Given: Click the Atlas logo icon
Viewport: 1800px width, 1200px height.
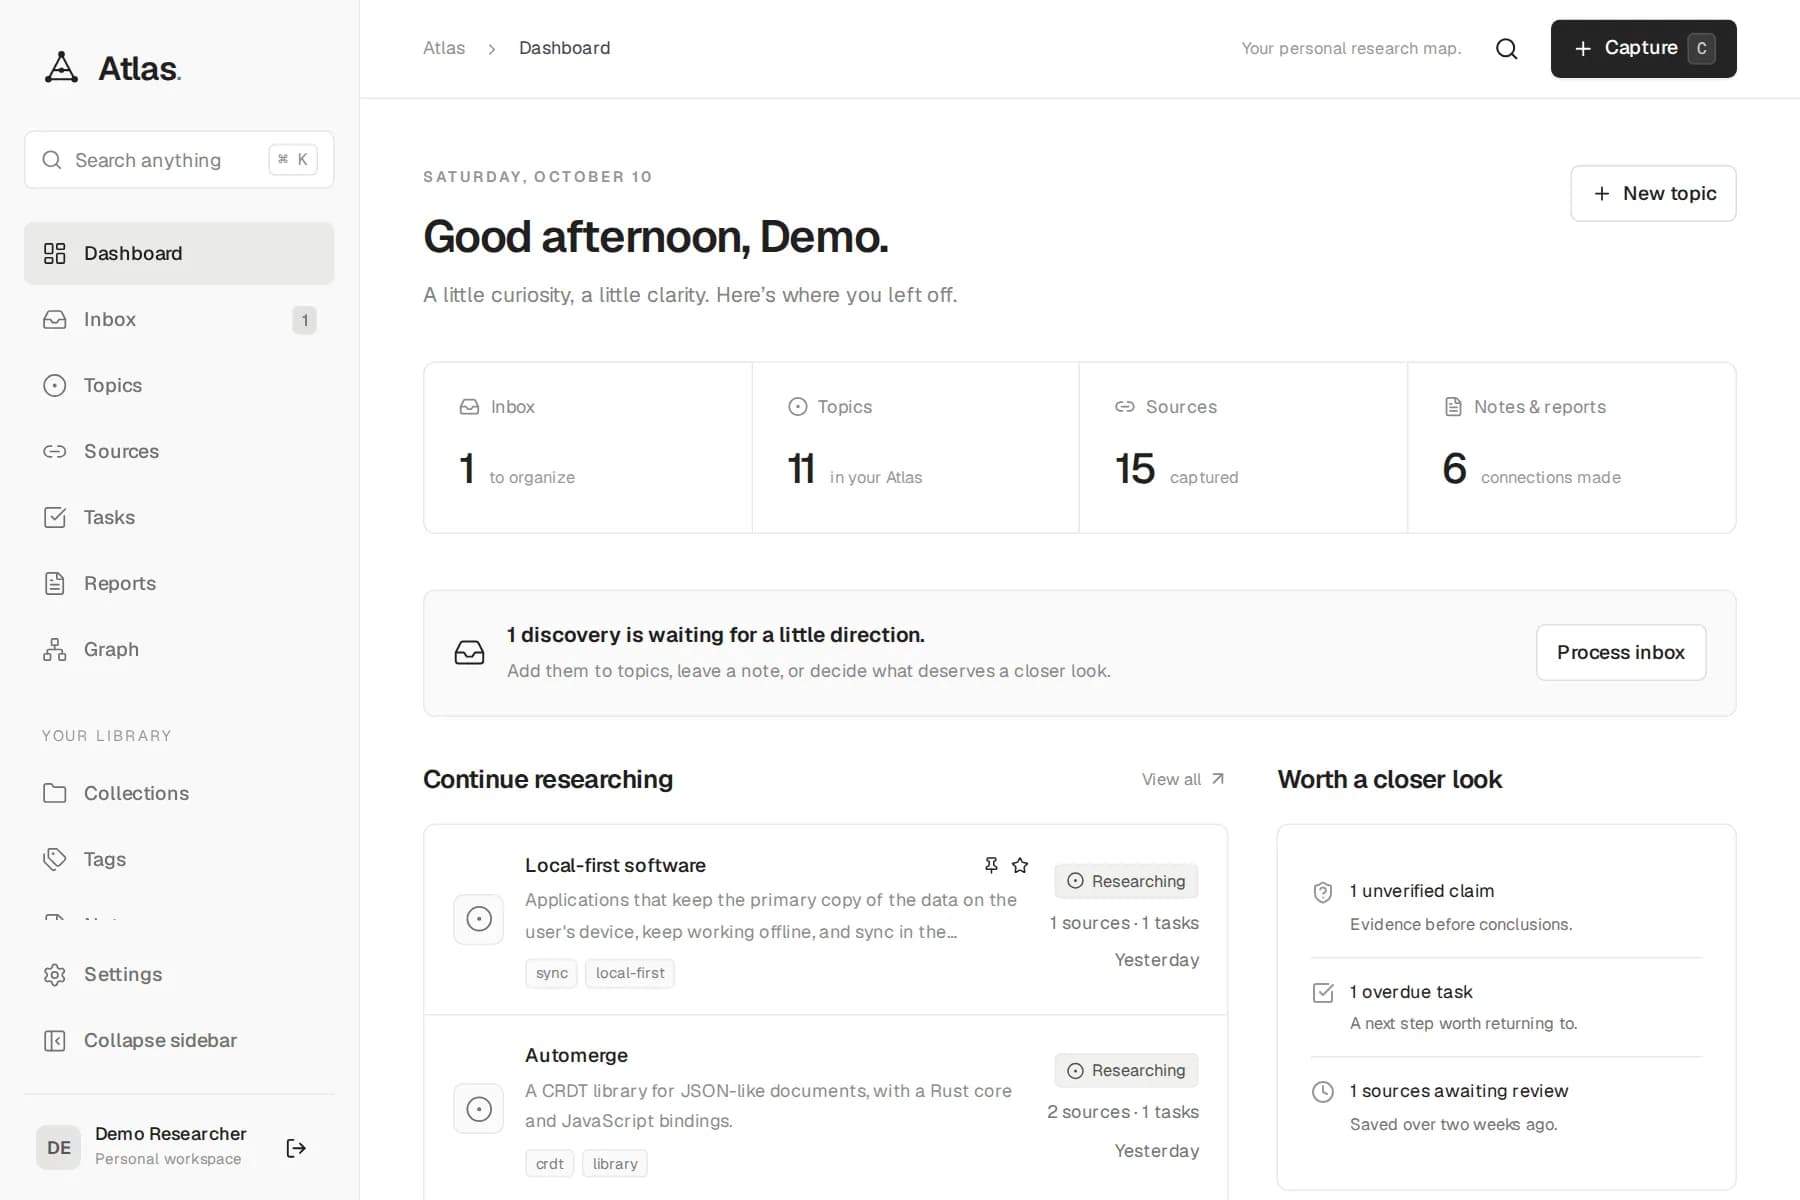Looking at the screenshot, I should 62,68.
